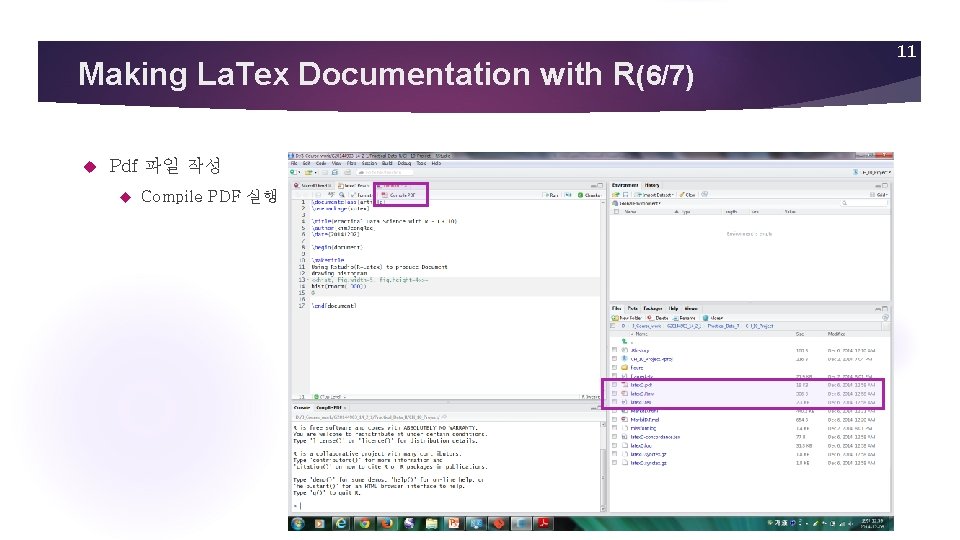The height and width of the screenshot is (540, 960).
Task: Click the Delete button in Files pane
Action: point(658,318)
